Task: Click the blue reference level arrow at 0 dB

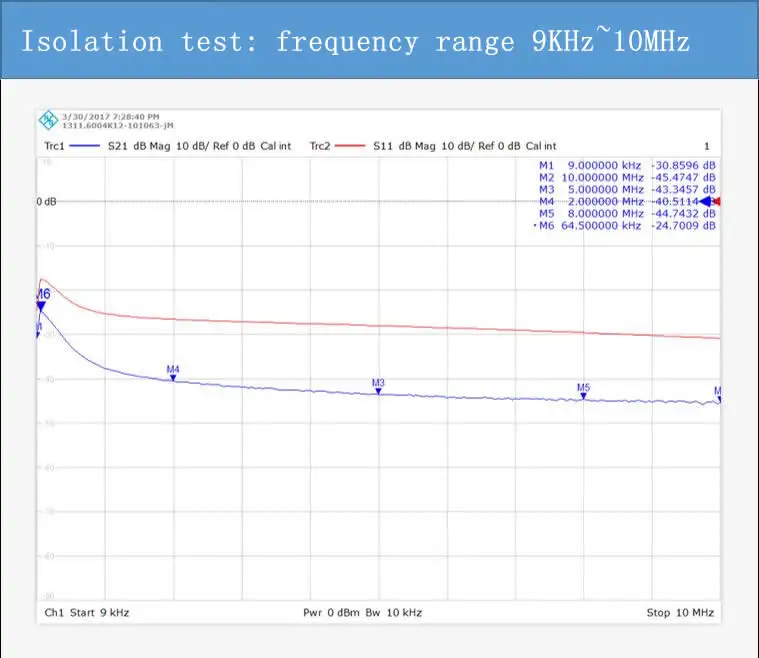Action: pos(706,201)
